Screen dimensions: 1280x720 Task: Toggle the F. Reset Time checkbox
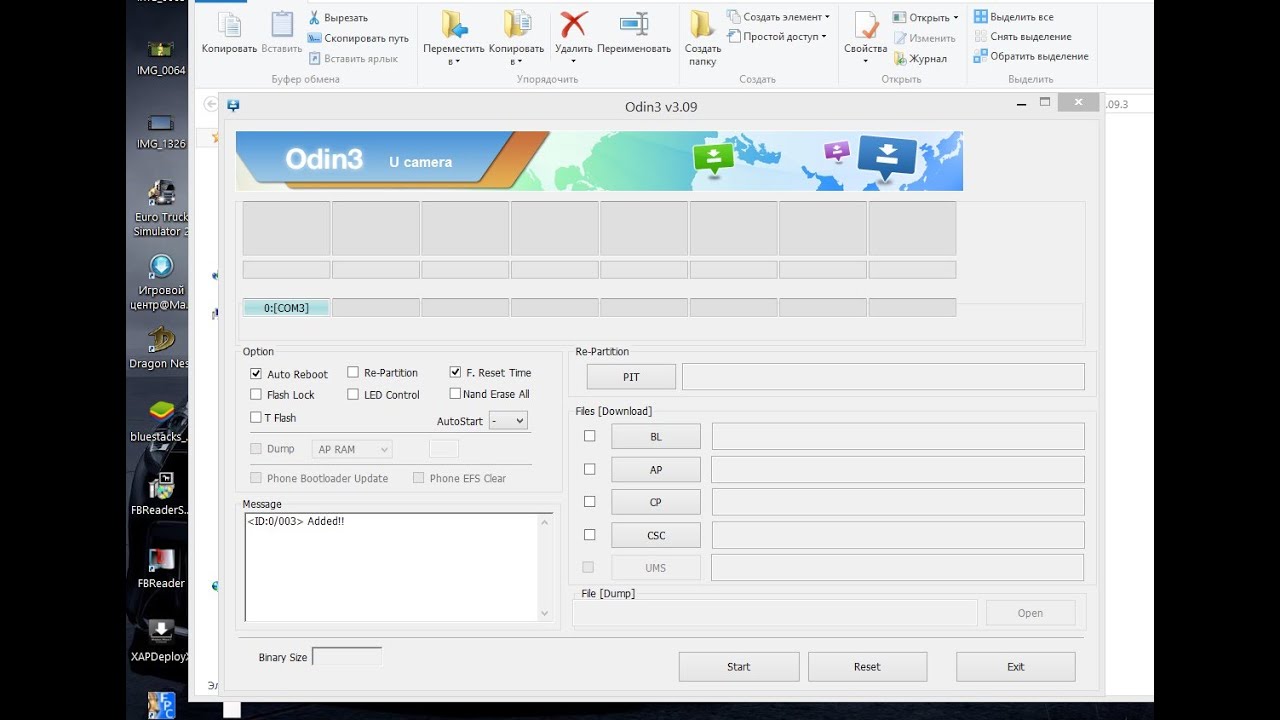tap(456, 372)
